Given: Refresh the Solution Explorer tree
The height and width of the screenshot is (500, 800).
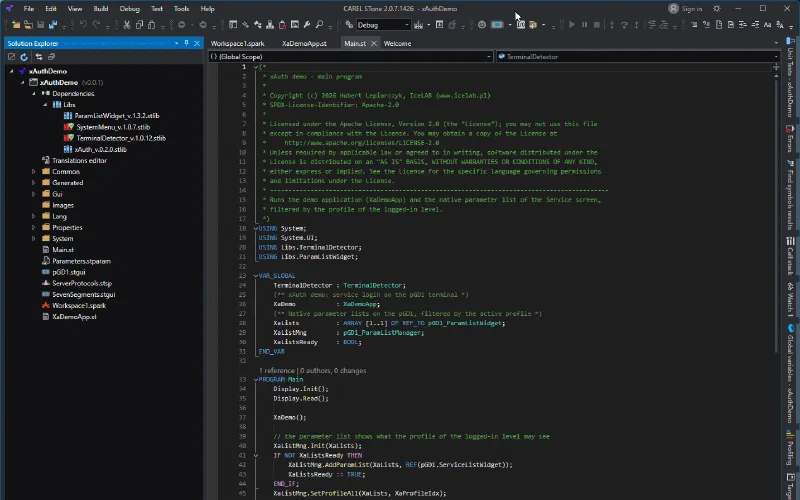Looking at the screenshot, I should (x=24, y=57).
